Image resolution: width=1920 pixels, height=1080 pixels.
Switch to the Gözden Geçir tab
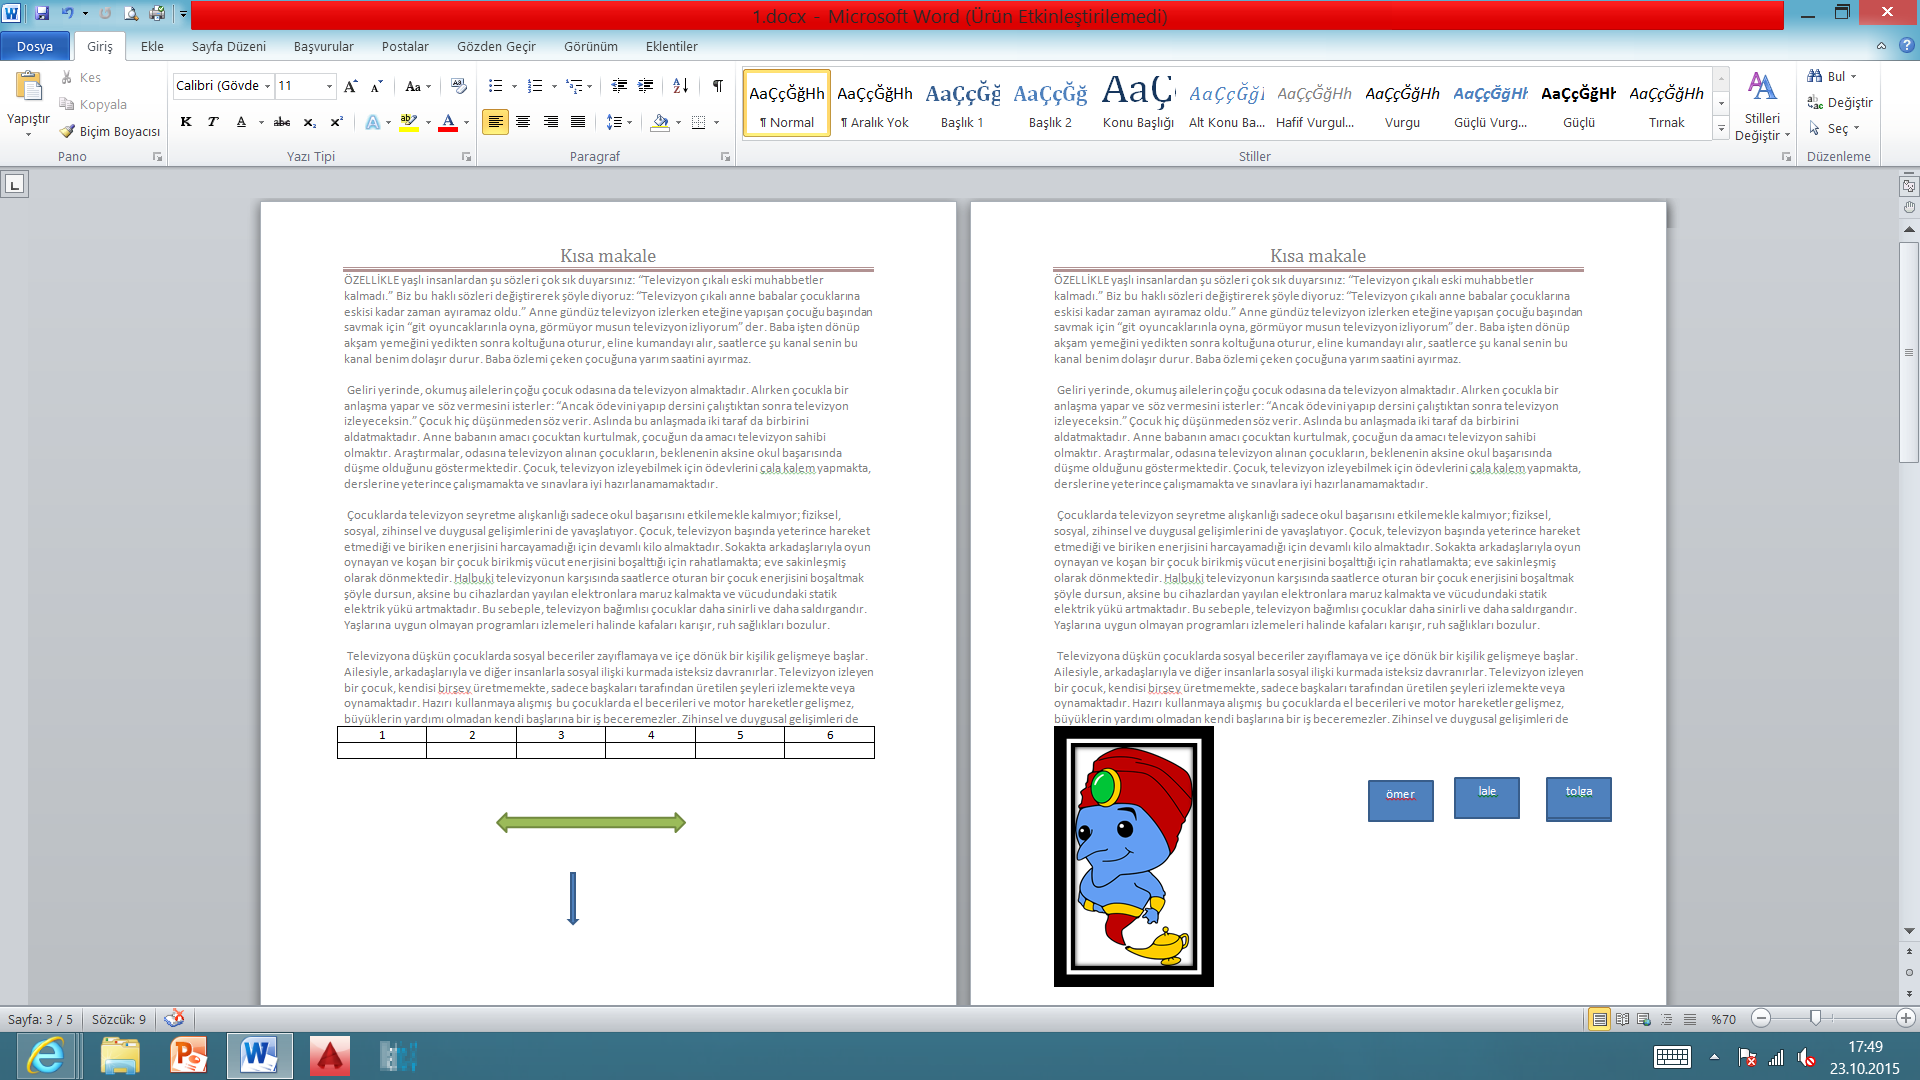pyautogui.click(x=496, y=46)
